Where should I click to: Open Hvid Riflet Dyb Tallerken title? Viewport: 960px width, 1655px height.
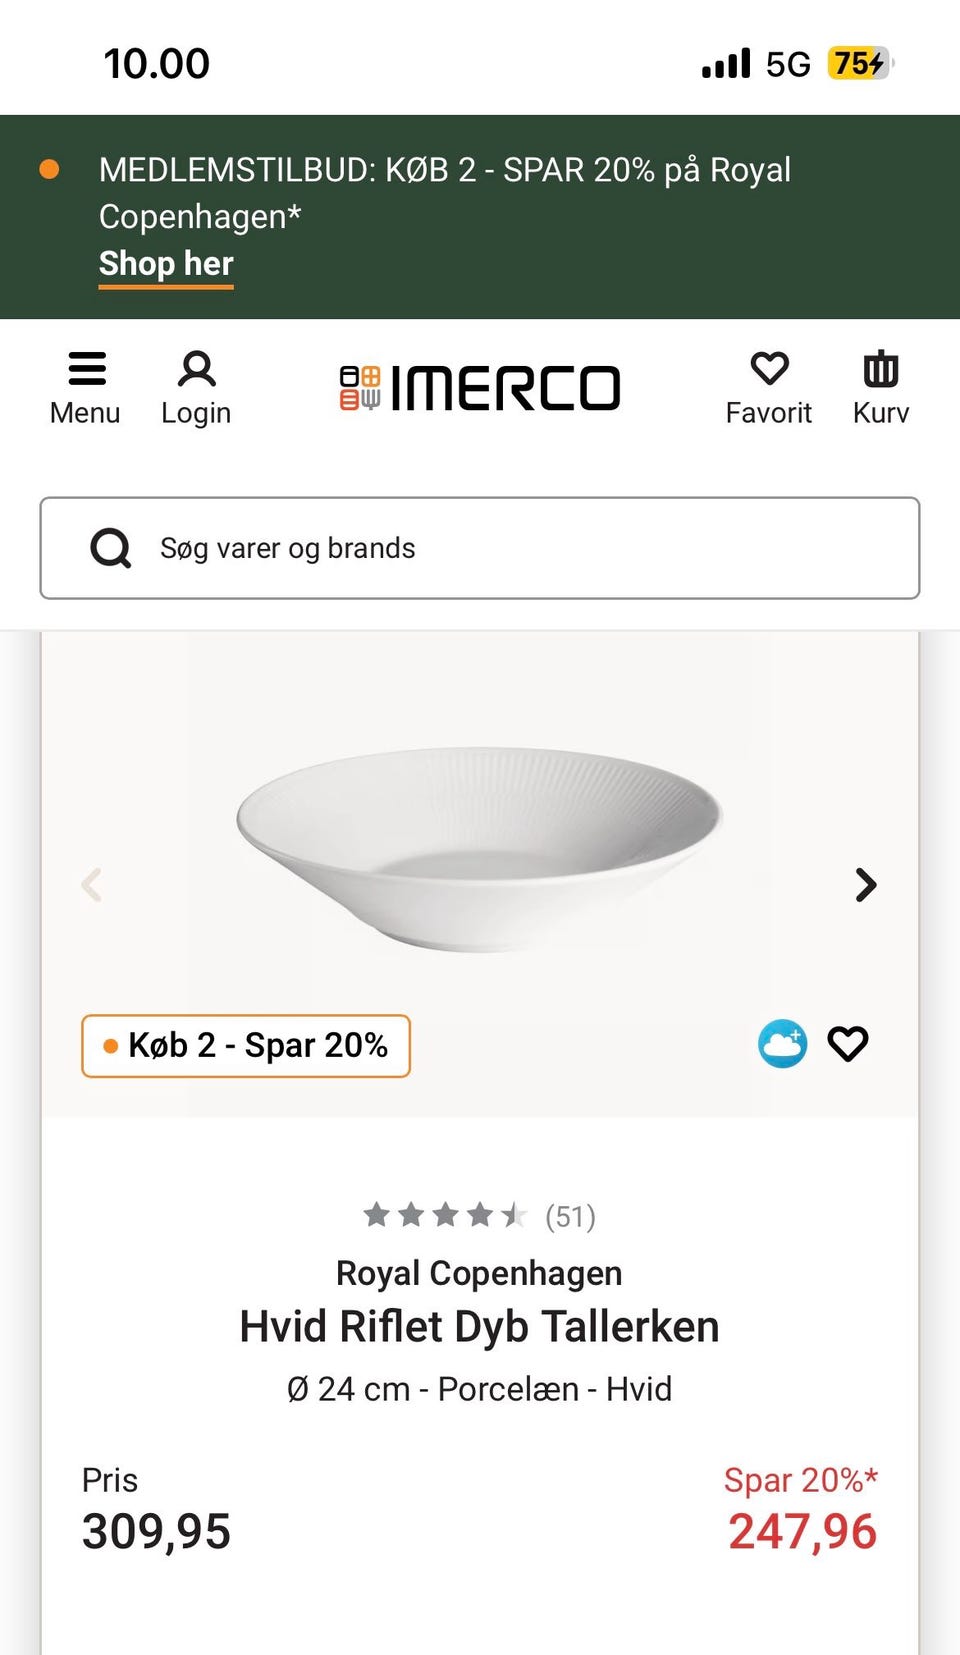coord(479,1327)
